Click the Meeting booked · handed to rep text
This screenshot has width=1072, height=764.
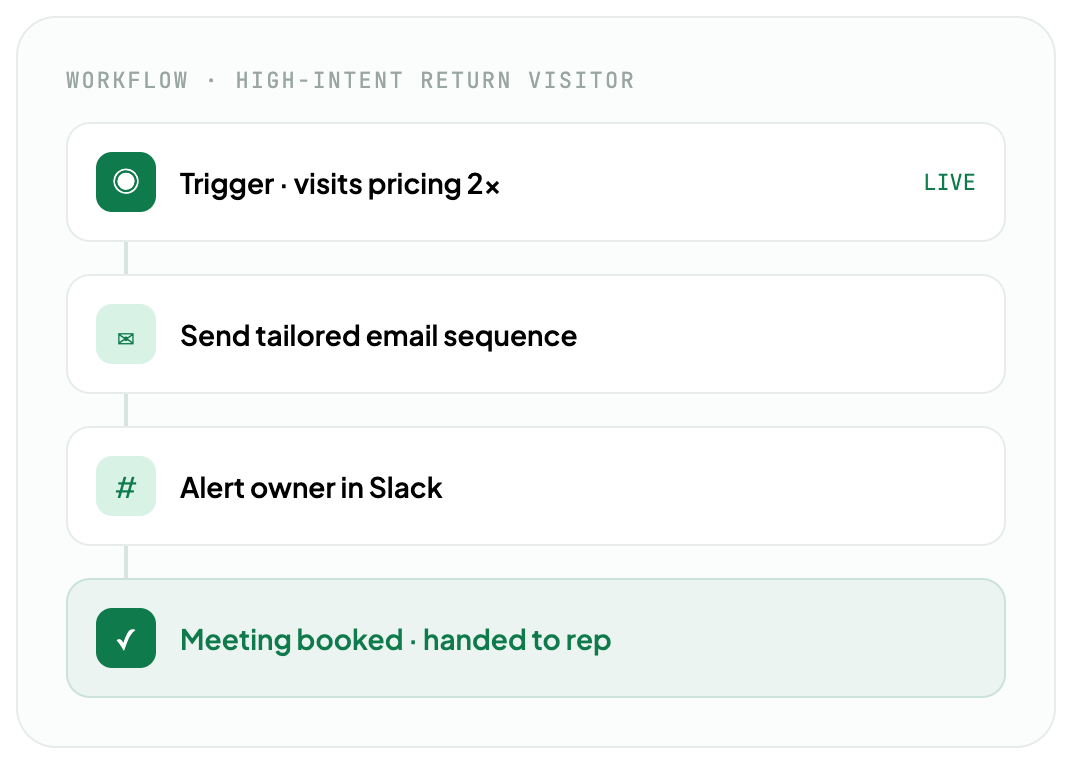(395, 640)
